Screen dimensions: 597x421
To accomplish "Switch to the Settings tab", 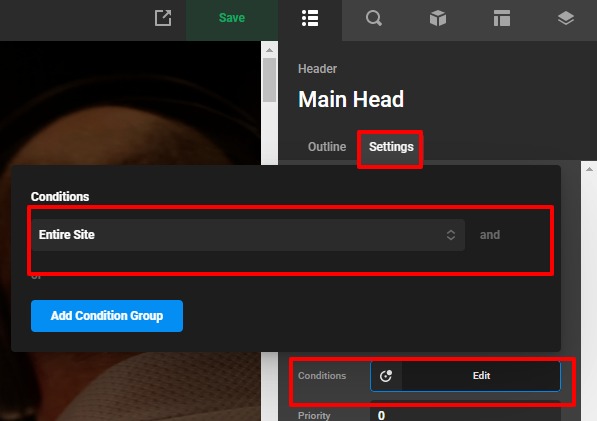I will (391, 147).
